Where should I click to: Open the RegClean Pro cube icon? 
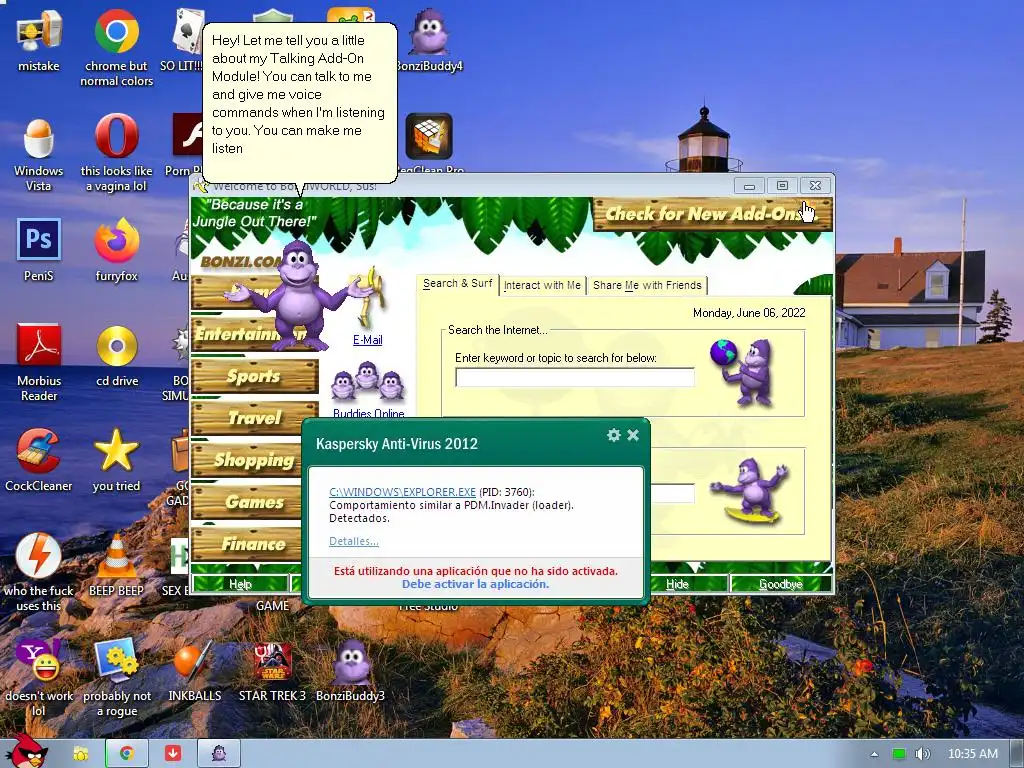[x=428, y=136]
